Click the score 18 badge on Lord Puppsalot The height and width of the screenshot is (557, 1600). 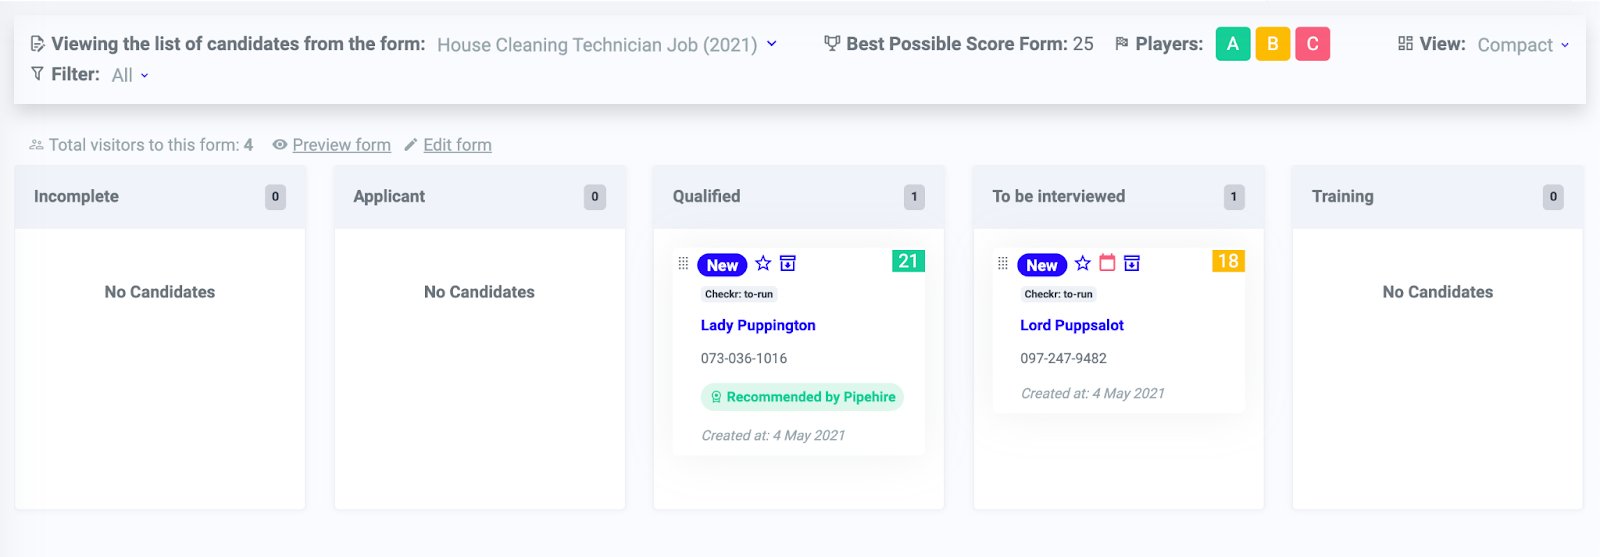[1228, 261]
